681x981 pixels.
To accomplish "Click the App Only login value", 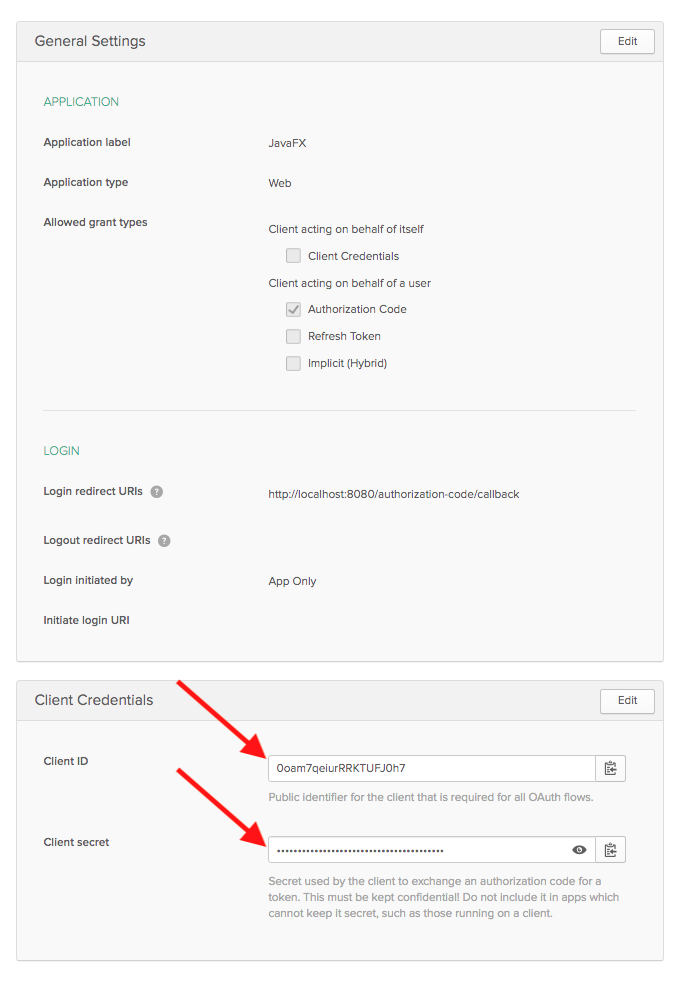I will 292,581.
